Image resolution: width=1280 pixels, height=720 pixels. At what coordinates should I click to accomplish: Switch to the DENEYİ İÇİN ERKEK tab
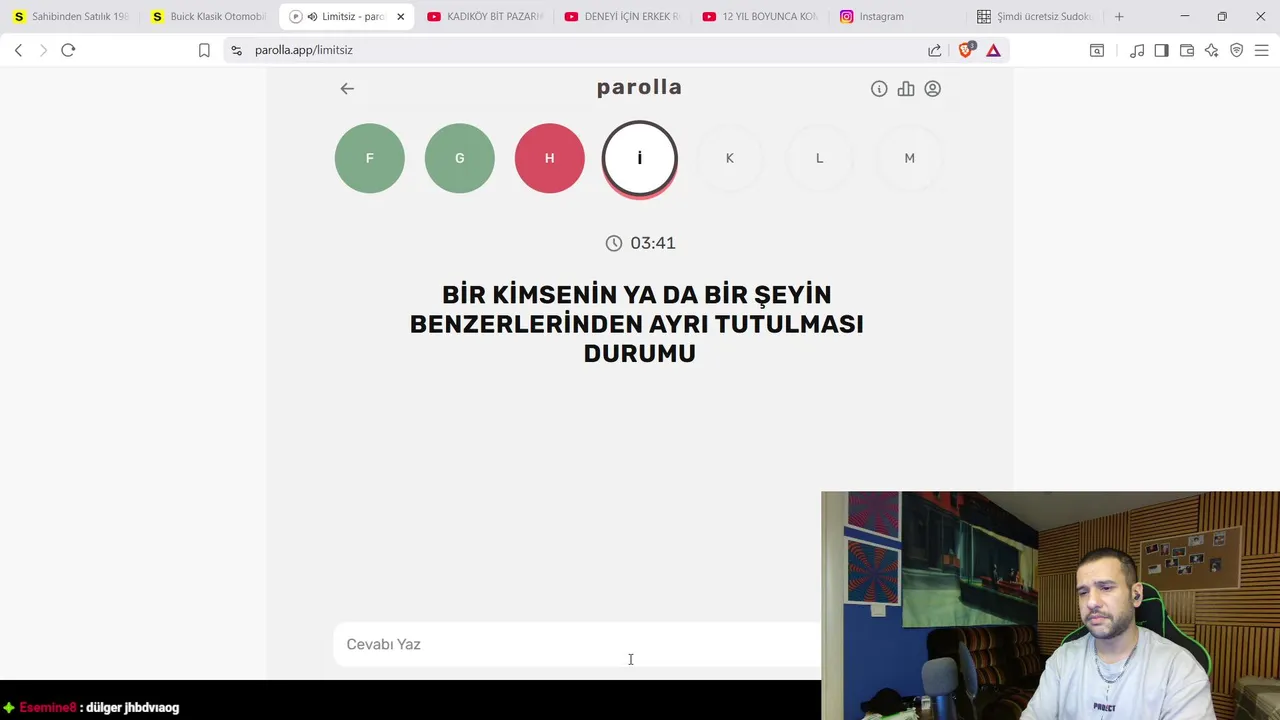[x=623, y=16]
